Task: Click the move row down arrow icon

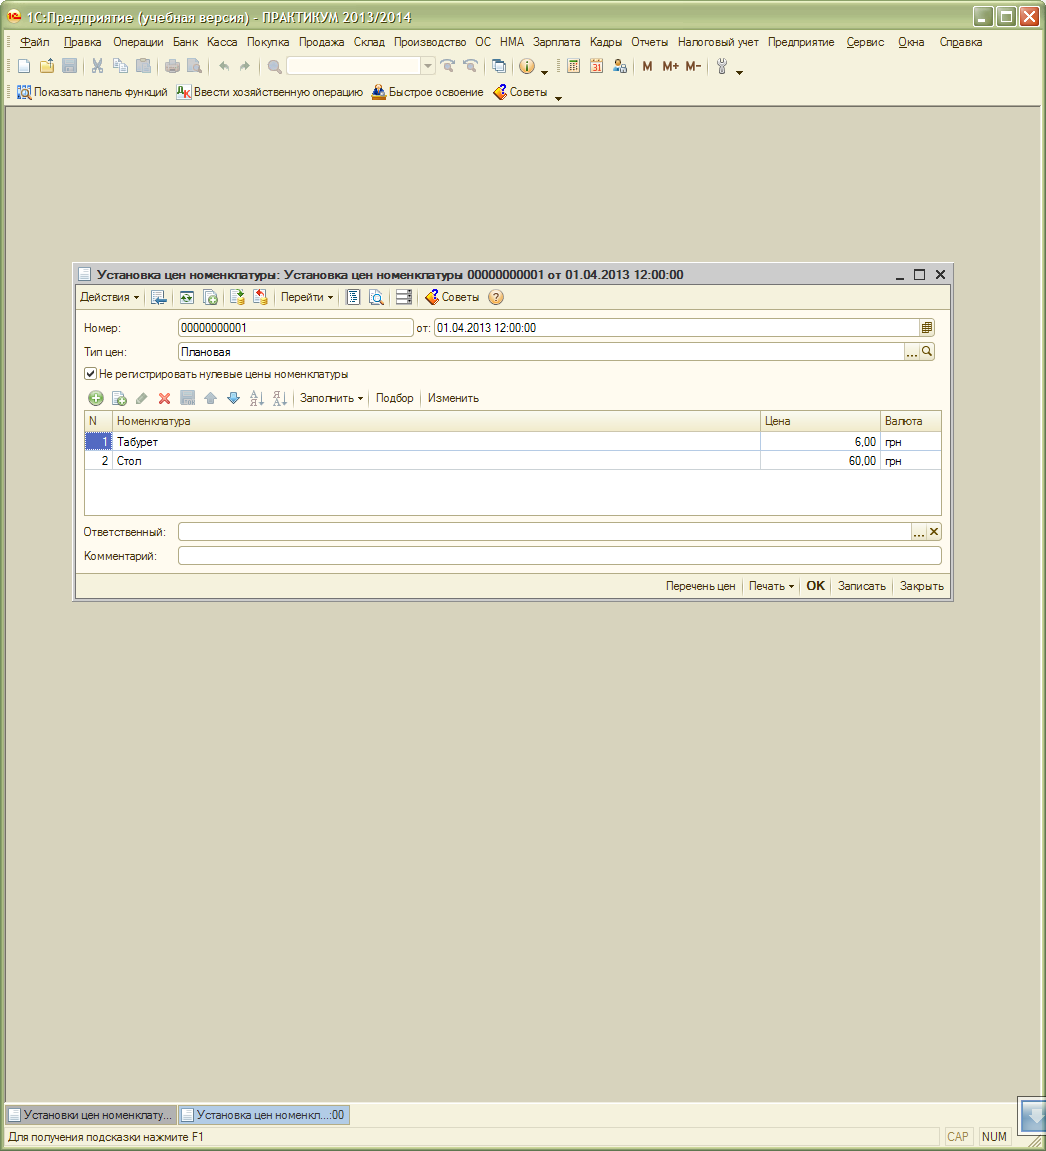Action: (x=233, y=399)
